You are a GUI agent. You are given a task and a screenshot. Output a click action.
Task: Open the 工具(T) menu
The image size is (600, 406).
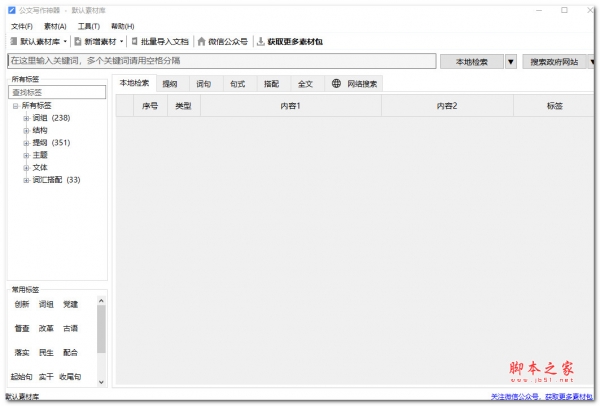(x=89, y=26)
